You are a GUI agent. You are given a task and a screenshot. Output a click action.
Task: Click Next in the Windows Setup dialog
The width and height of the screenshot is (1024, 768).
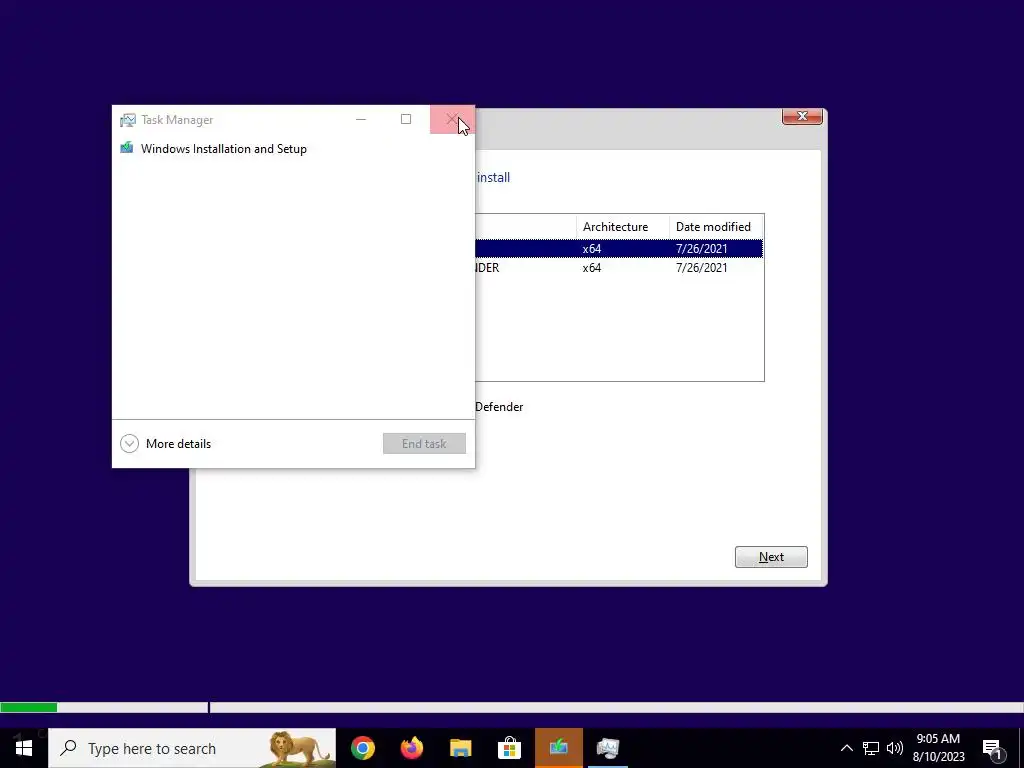click(771, 557)
